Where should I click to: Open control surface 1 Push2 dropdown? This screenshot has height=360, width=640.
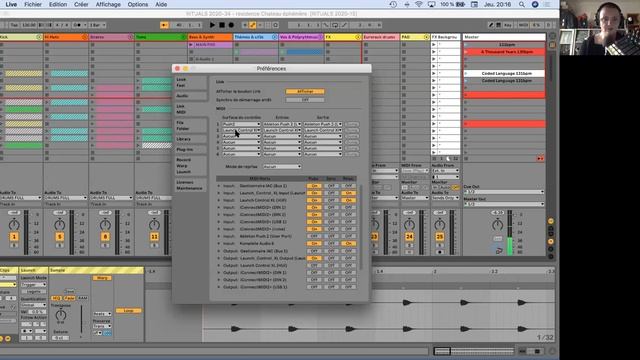[241, 124]
